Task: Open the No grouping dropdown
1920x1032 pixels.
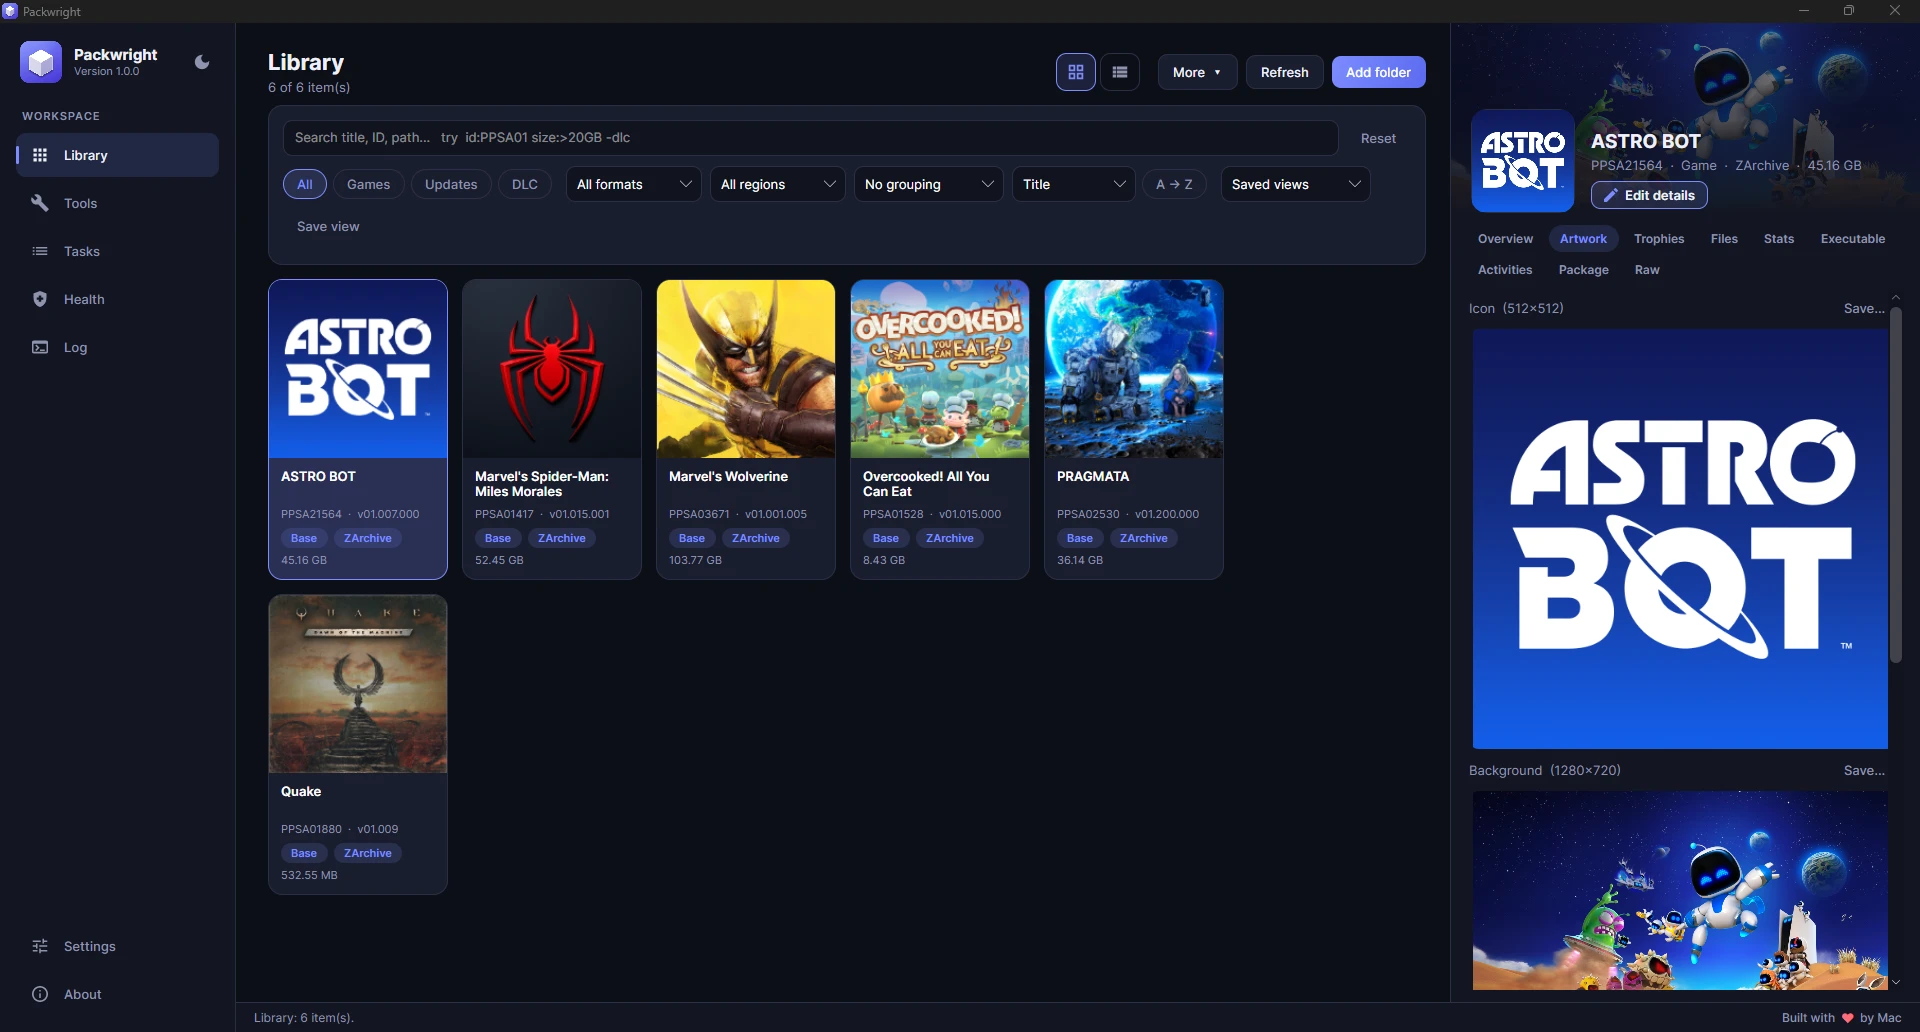Action: (x=929, y=184)
